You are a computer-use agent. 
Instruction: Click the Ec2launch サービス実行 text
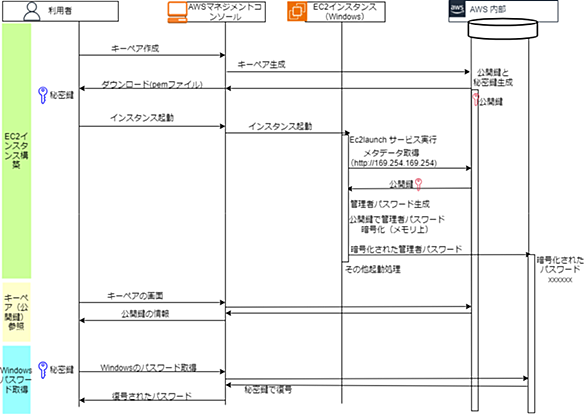click(393, 140)
